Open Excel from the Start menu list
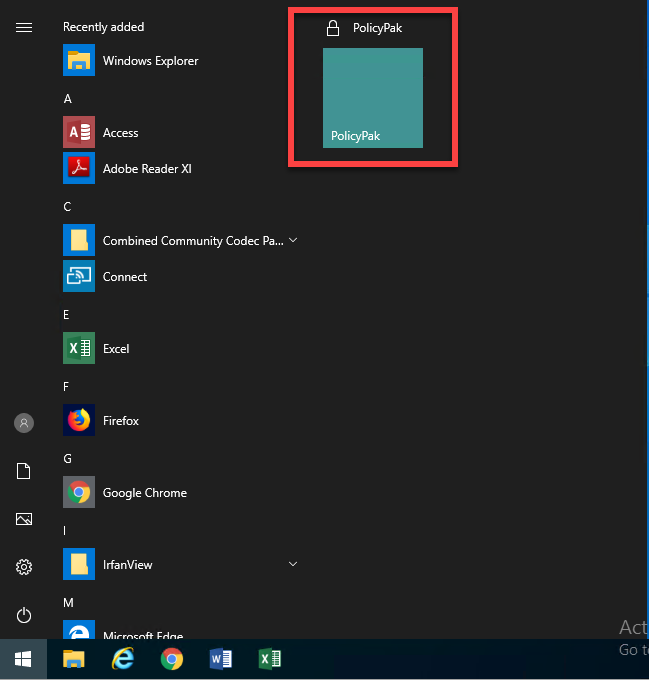This screenshot has height=681, width=649. [116, 349]
